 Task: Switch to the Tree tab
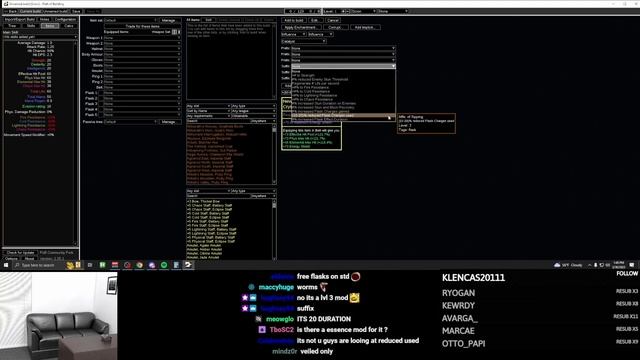tap(12, 26)
